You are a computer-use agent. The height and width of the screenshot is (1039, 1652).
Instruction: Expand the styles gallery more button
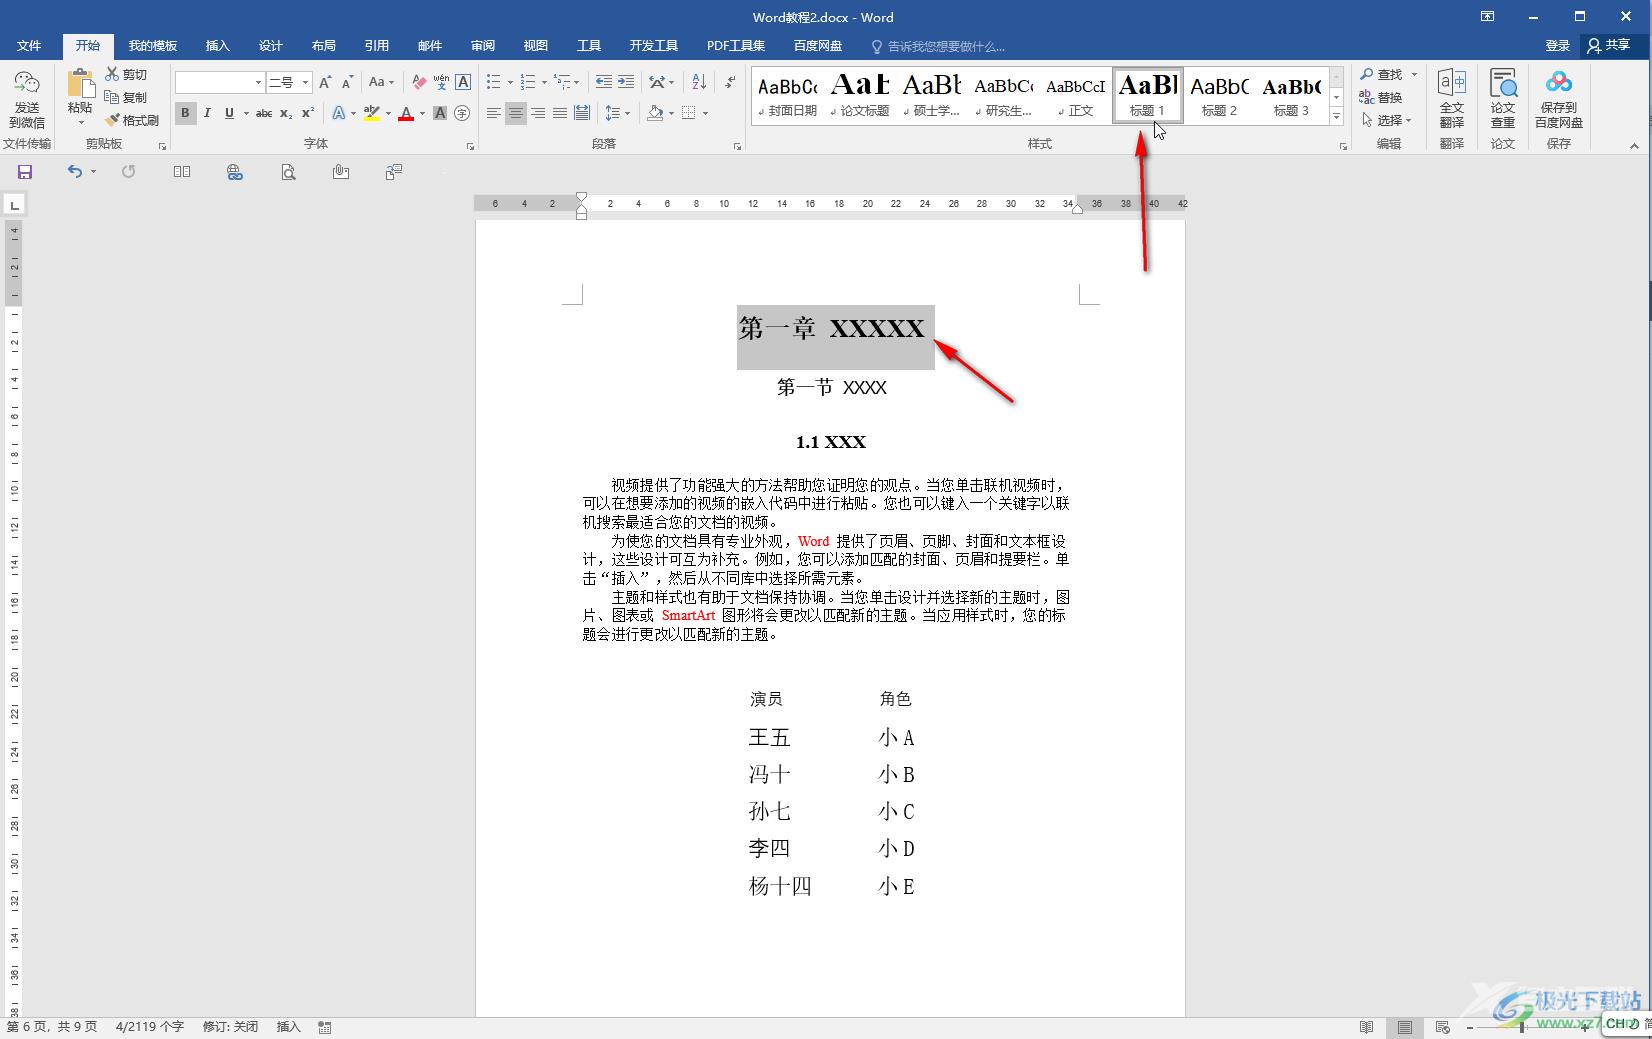coord(1336,117)
